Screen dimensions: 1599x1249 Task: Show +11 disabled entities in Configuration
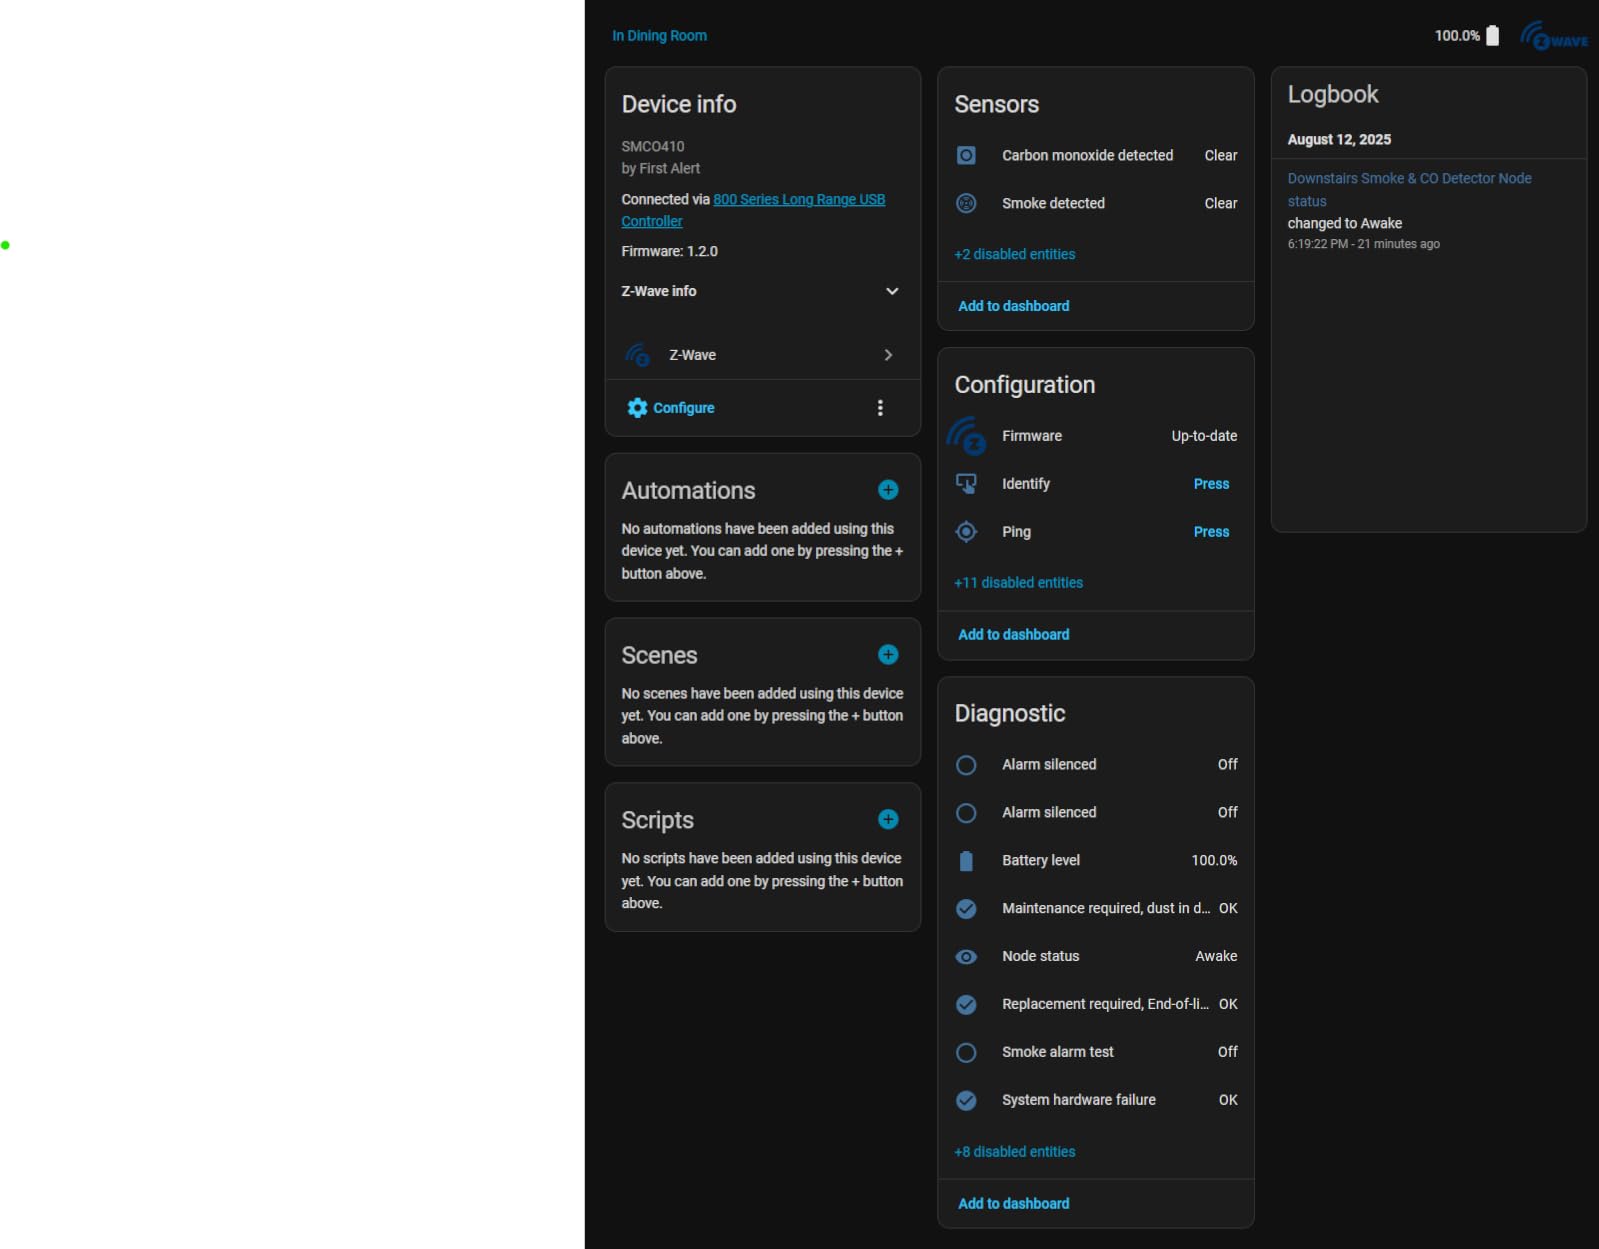[x=1018, y=583]
